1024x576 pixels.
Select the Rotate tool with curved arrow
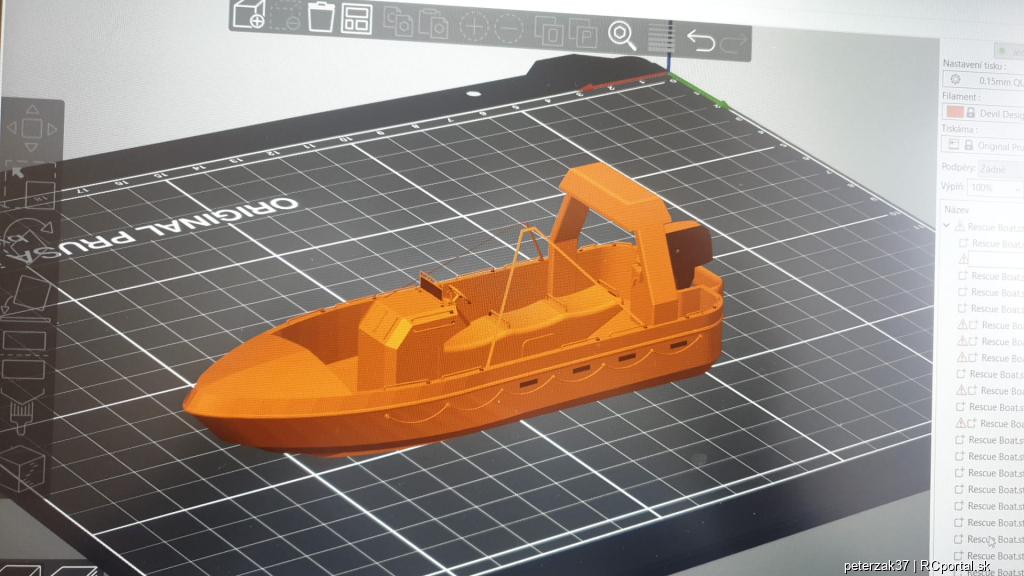tap(27, 238)
